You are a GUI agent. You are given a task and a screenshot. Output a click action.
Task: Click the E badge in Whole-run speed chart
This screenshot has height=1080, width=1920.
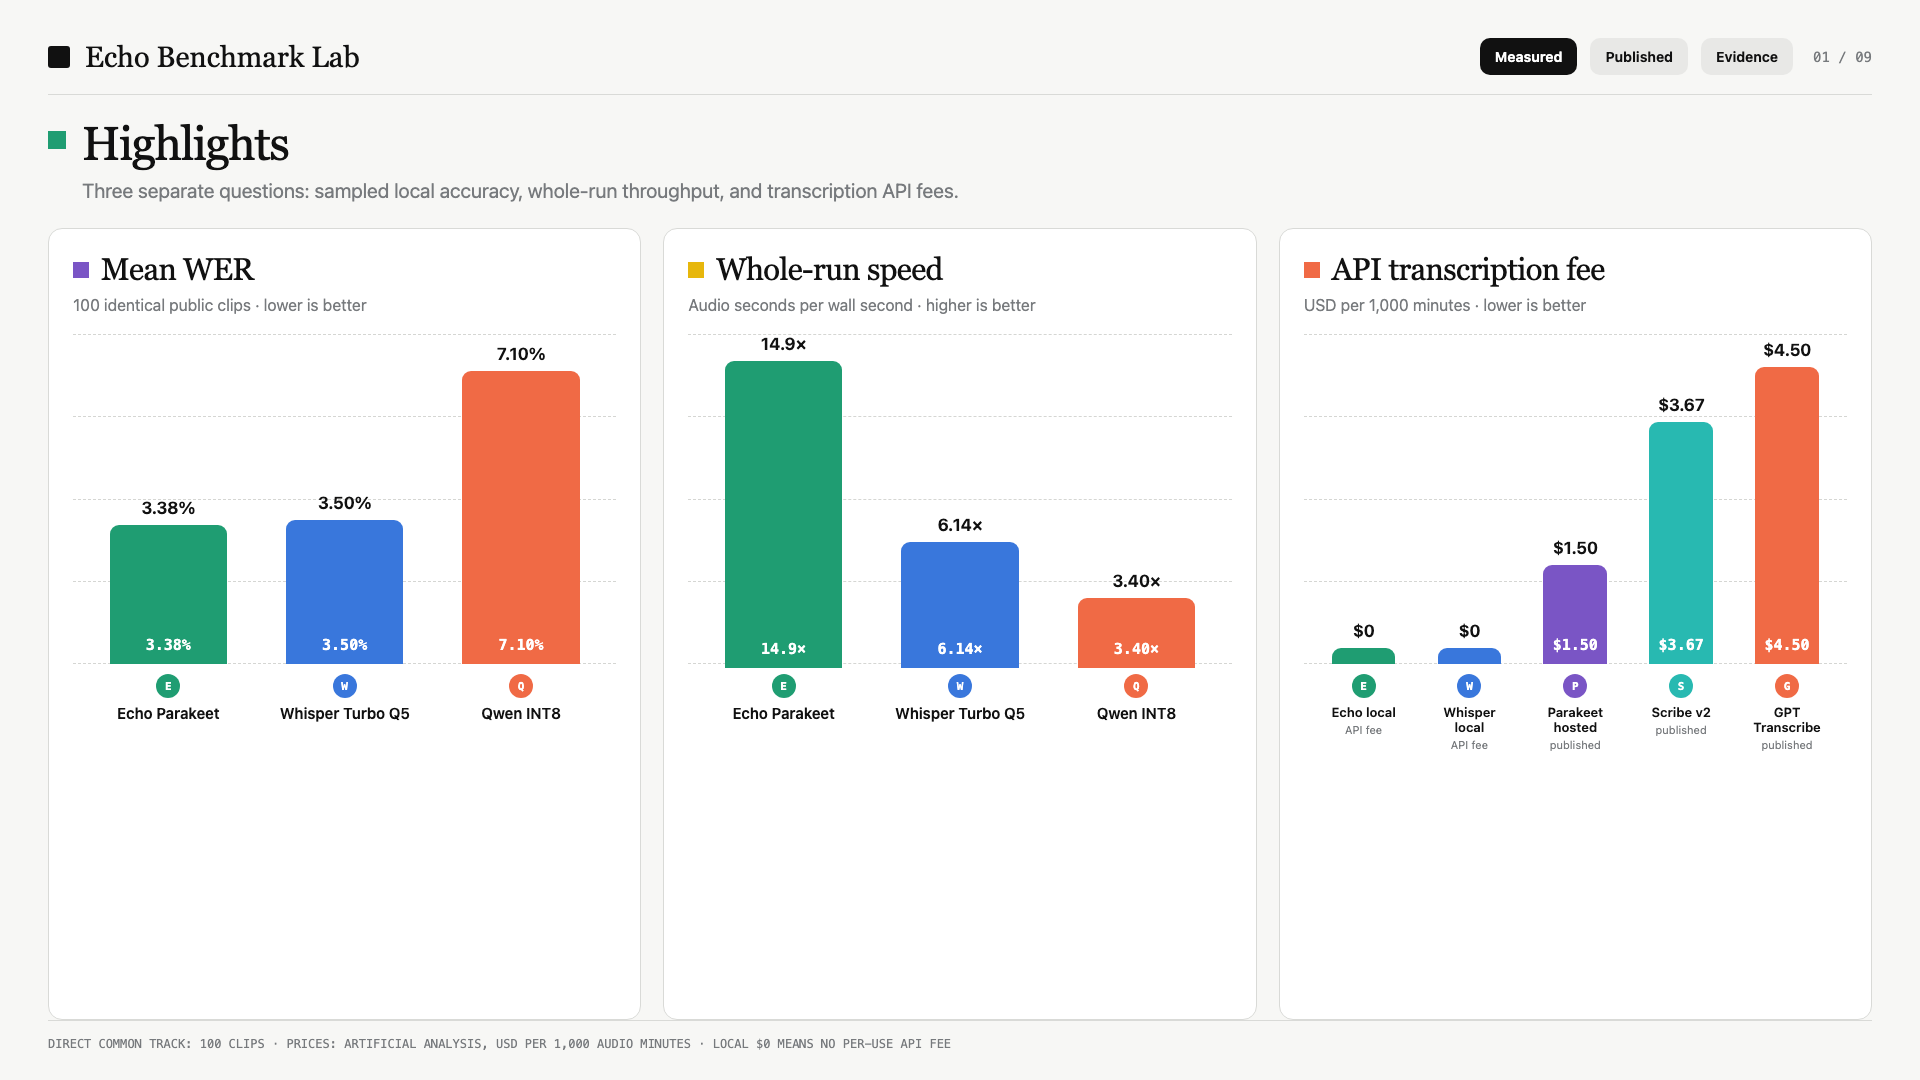(783, 686)
